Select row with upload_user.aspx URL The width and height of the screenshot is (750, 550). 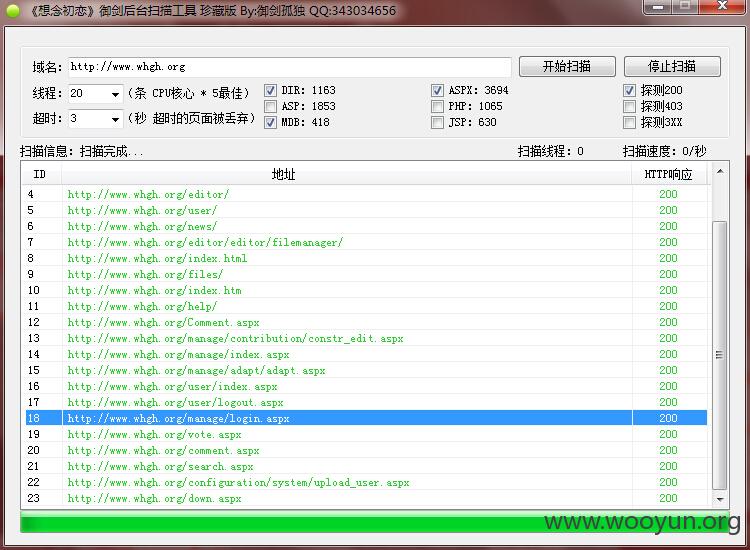366,482
